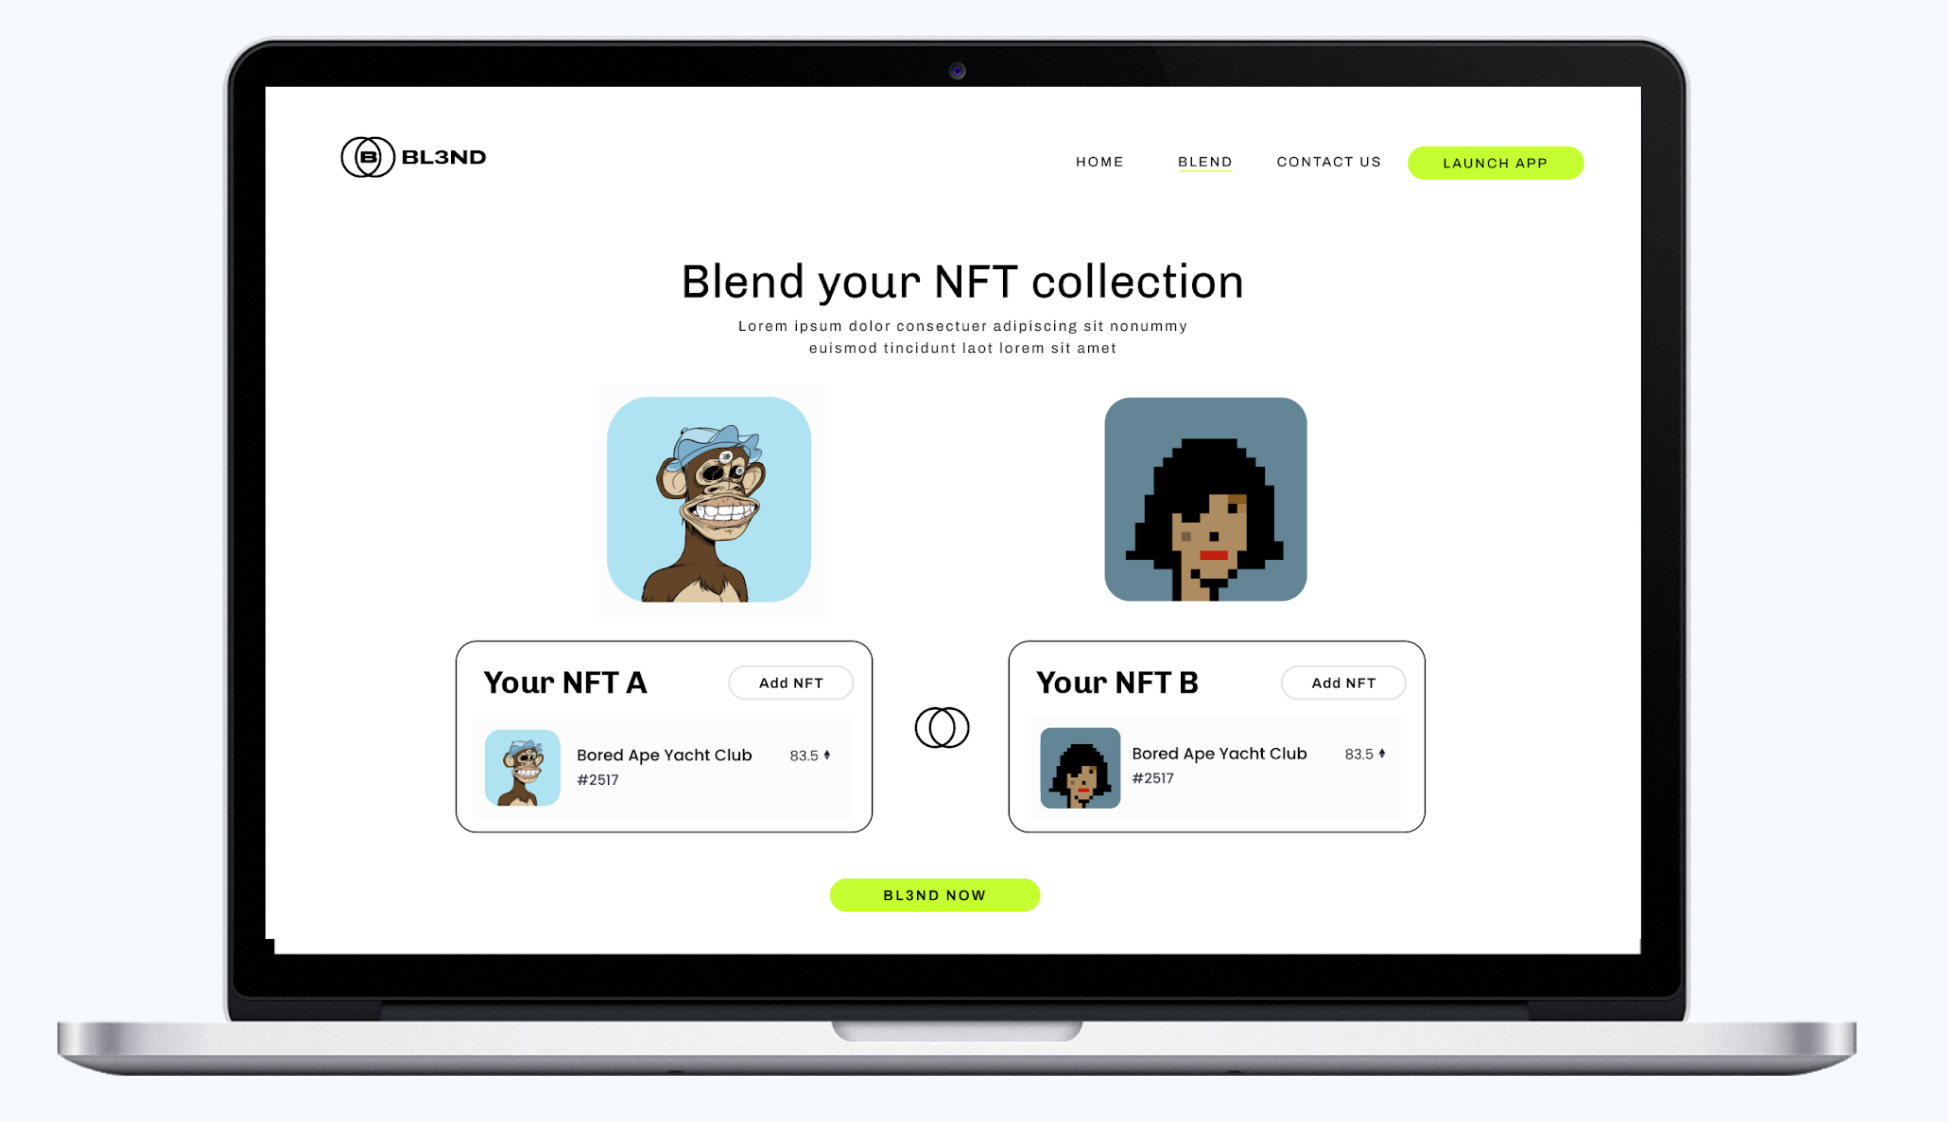The image size is (1948, 1122).
Task: Click the CONTACT US link
Action: [x=1329, y=162]
